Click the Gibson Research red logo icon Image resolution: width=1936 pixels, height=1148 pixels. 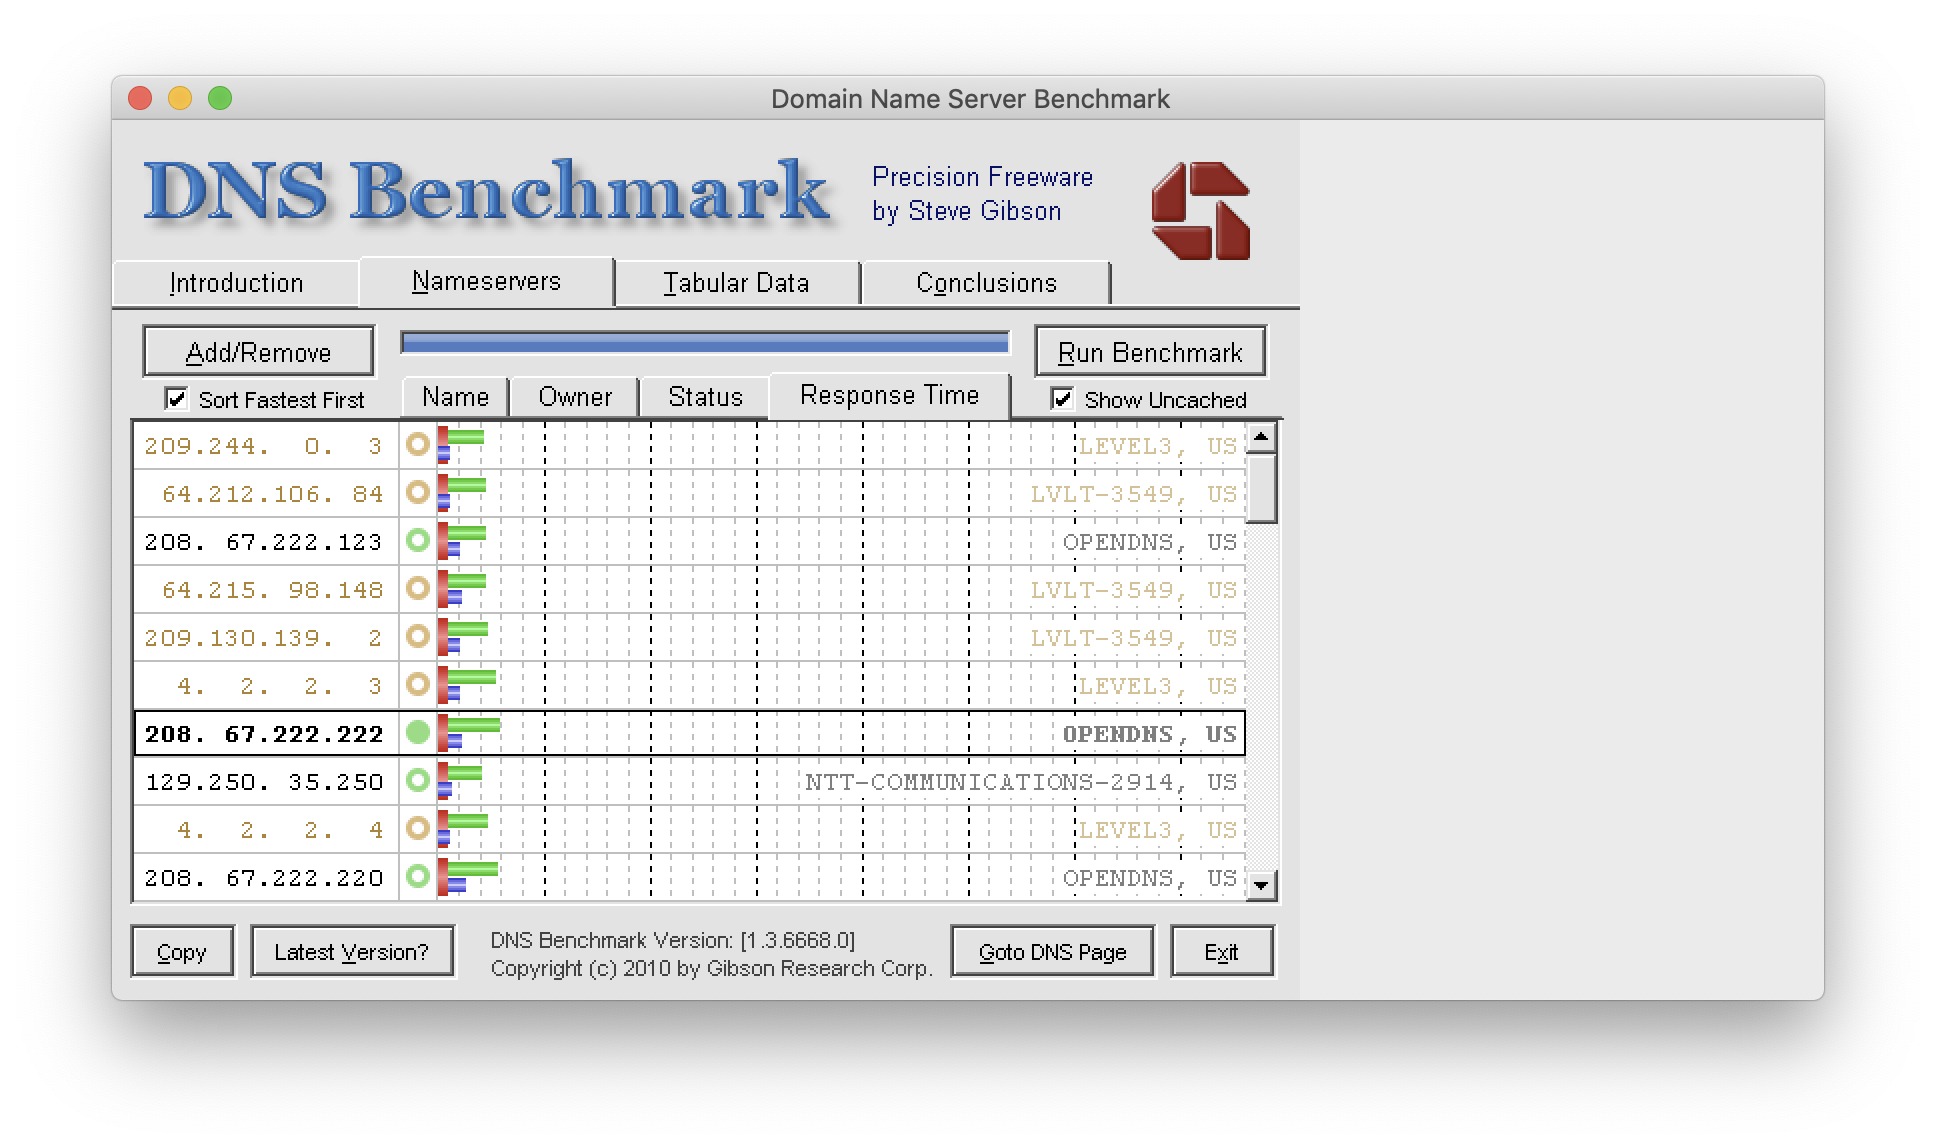[x=1200, y=211]
